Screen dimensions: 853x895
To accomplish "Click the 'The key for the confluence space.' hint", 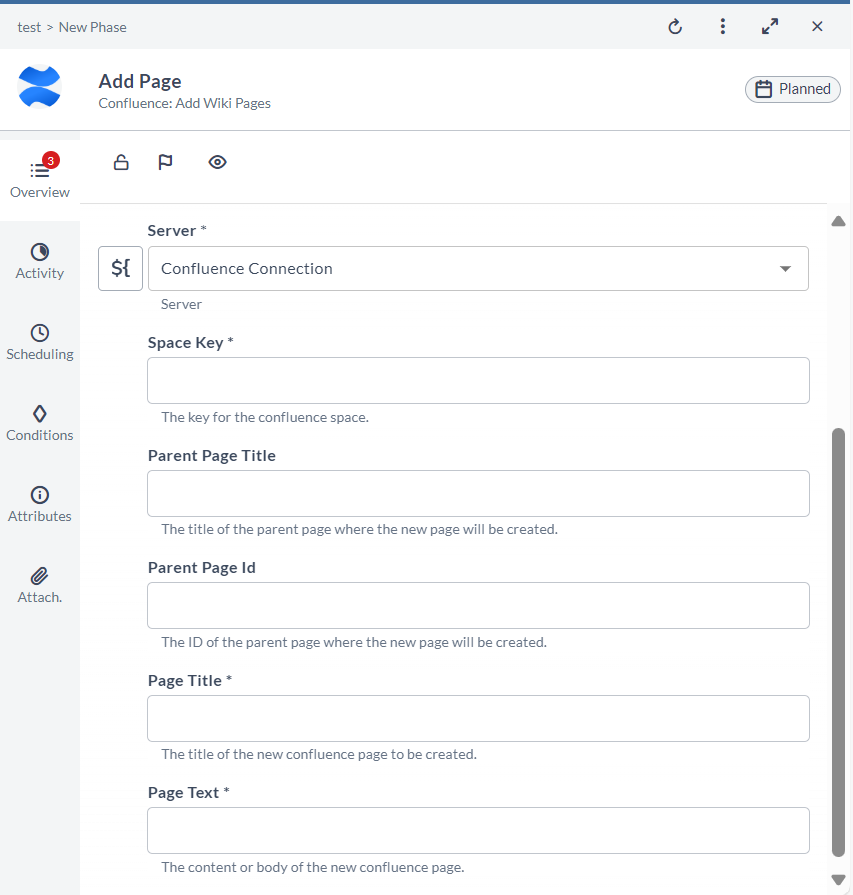I will pyautogui.click(x=265, y=417).
